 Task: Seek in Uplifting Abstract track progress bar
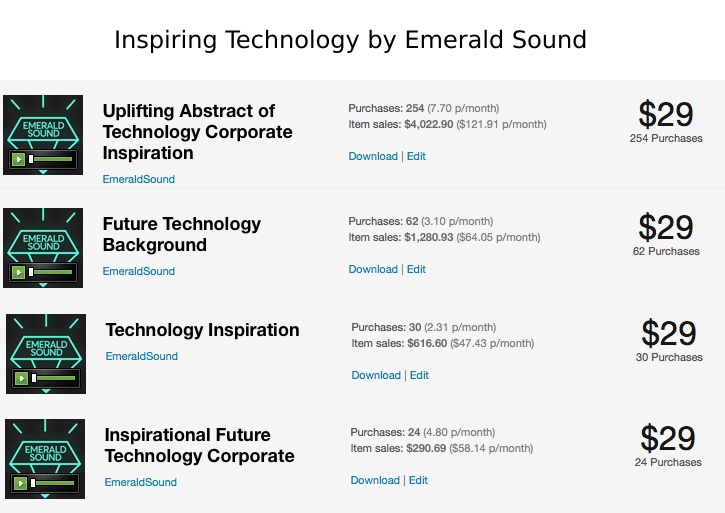click(x=52, y=159)
